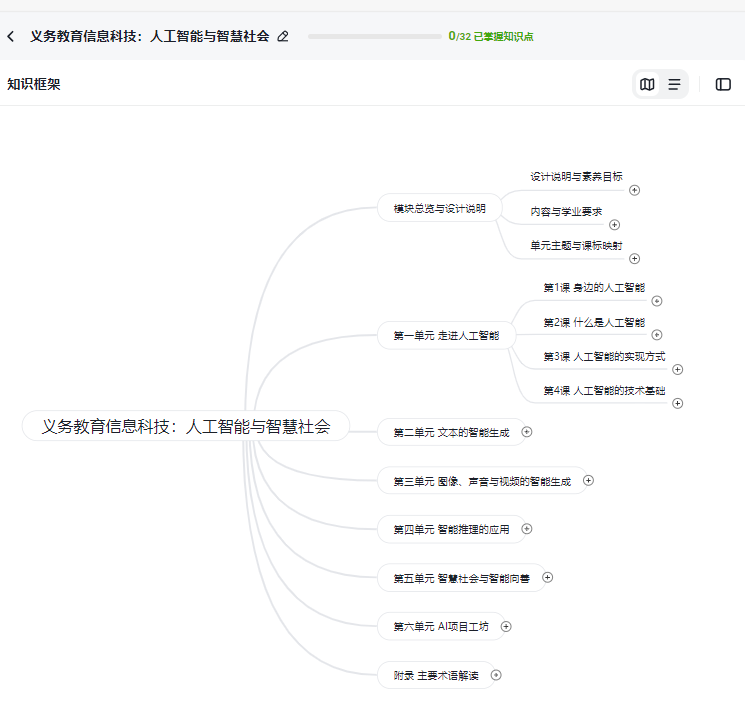This screenshot has height=708, width=745.
Task: Edit the course title with pencil icon
Action: [283, 36]
